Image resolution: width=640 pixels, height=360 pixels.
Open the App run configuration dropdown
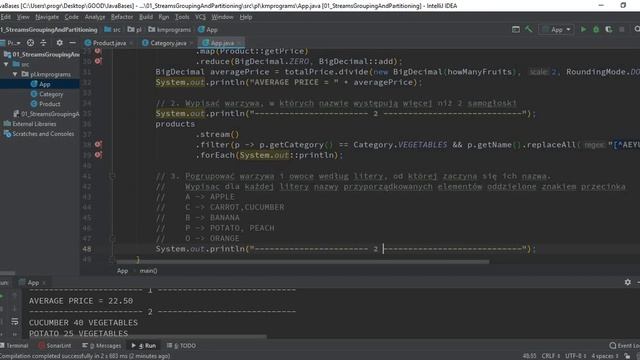point(557,29)
